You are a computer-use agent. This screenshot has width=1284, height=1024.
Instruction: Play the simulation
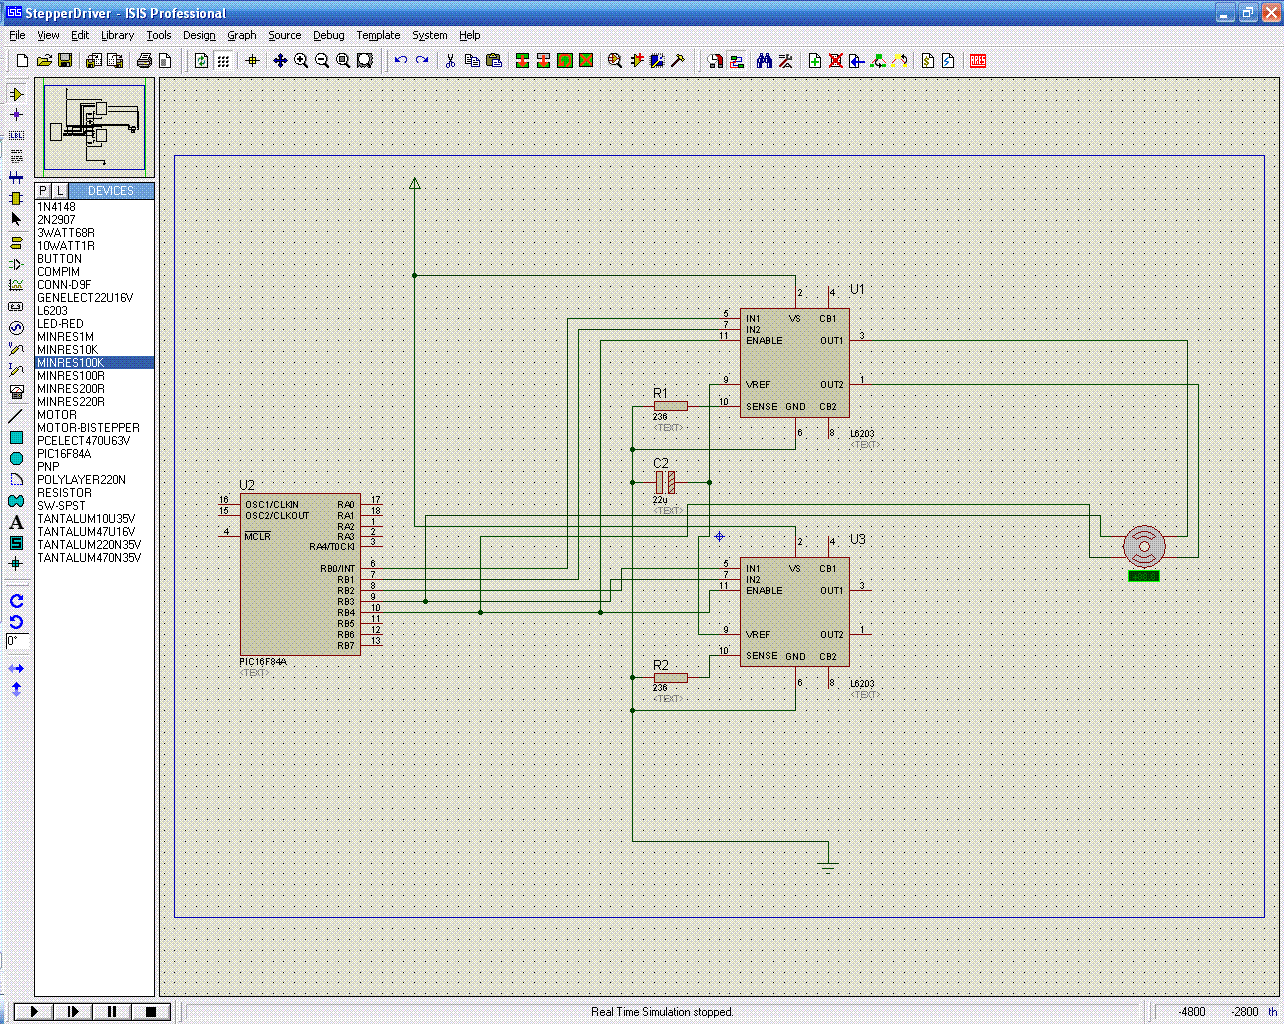point(34,1012)
